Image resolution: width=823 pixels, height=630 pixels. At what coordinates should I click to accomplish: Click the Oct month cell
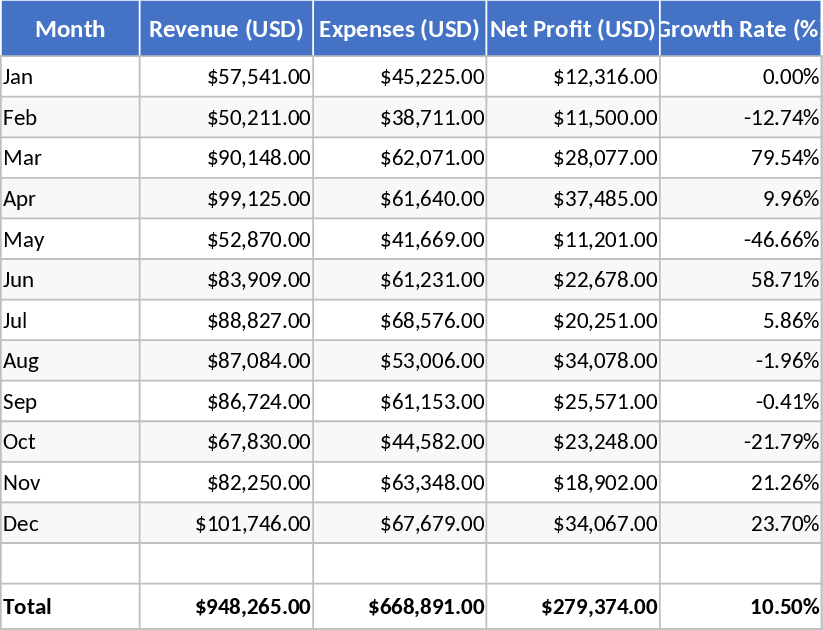[x=70, y=442]
